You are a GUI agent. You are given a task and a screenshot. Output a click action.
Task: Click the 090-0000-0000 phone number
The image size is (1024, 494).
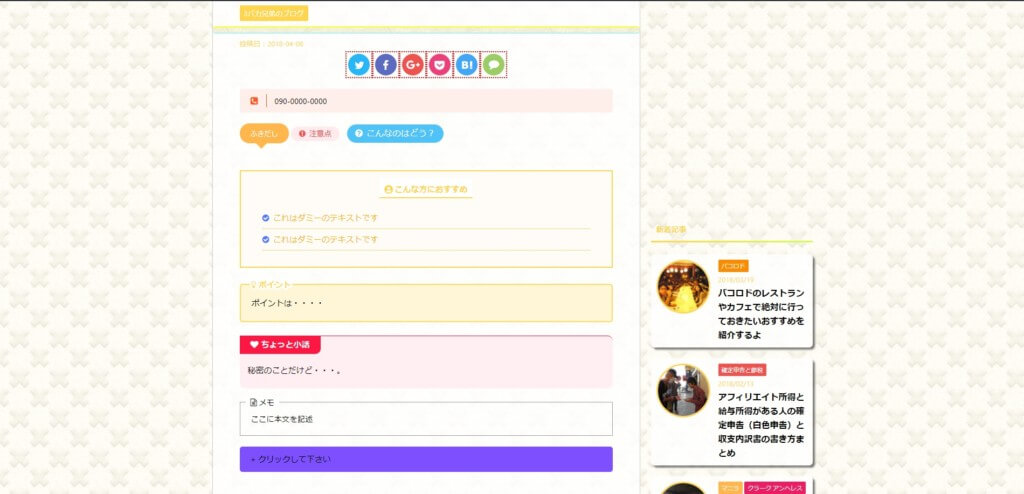[x=300, y=101]
